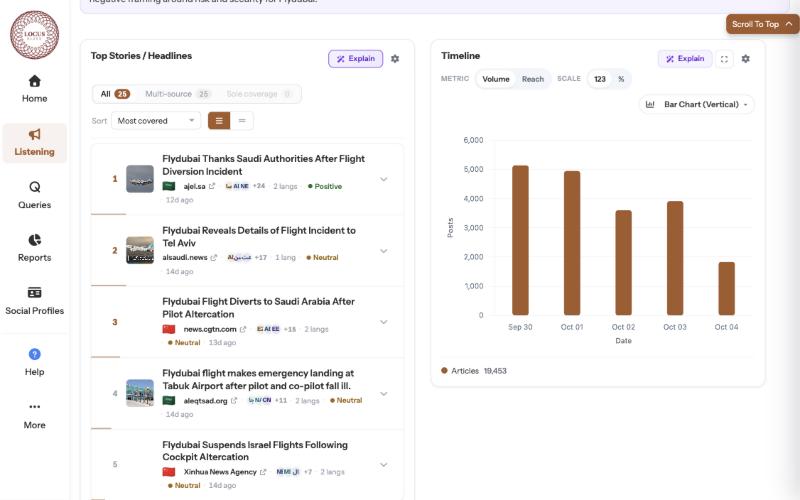Go to Queries in the sidebar
This screenshot has width=800, height=500.
(x=34, y=195)
